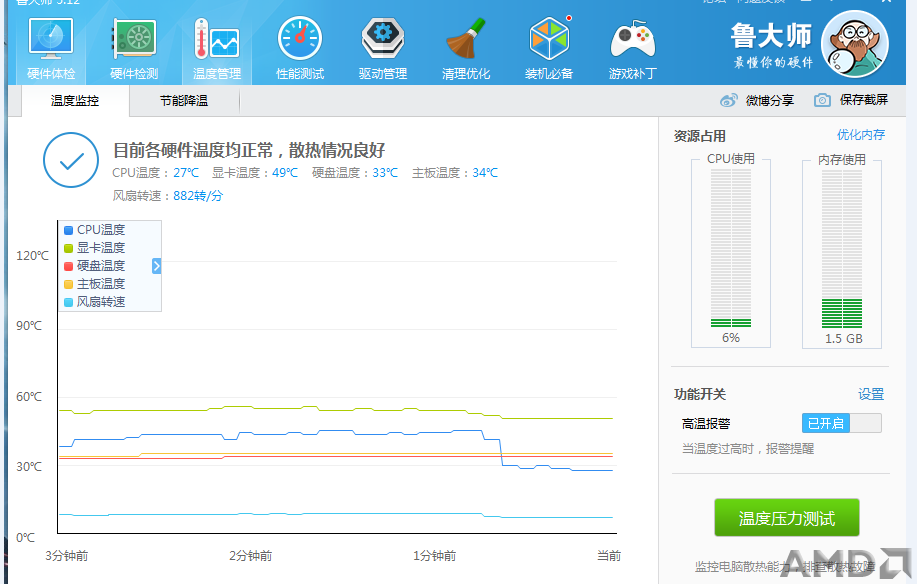This screenshot has width=917, height=584.
Task: Toggle 风扇转速 legend cyan checkbox
Action: tap(68, 303)
